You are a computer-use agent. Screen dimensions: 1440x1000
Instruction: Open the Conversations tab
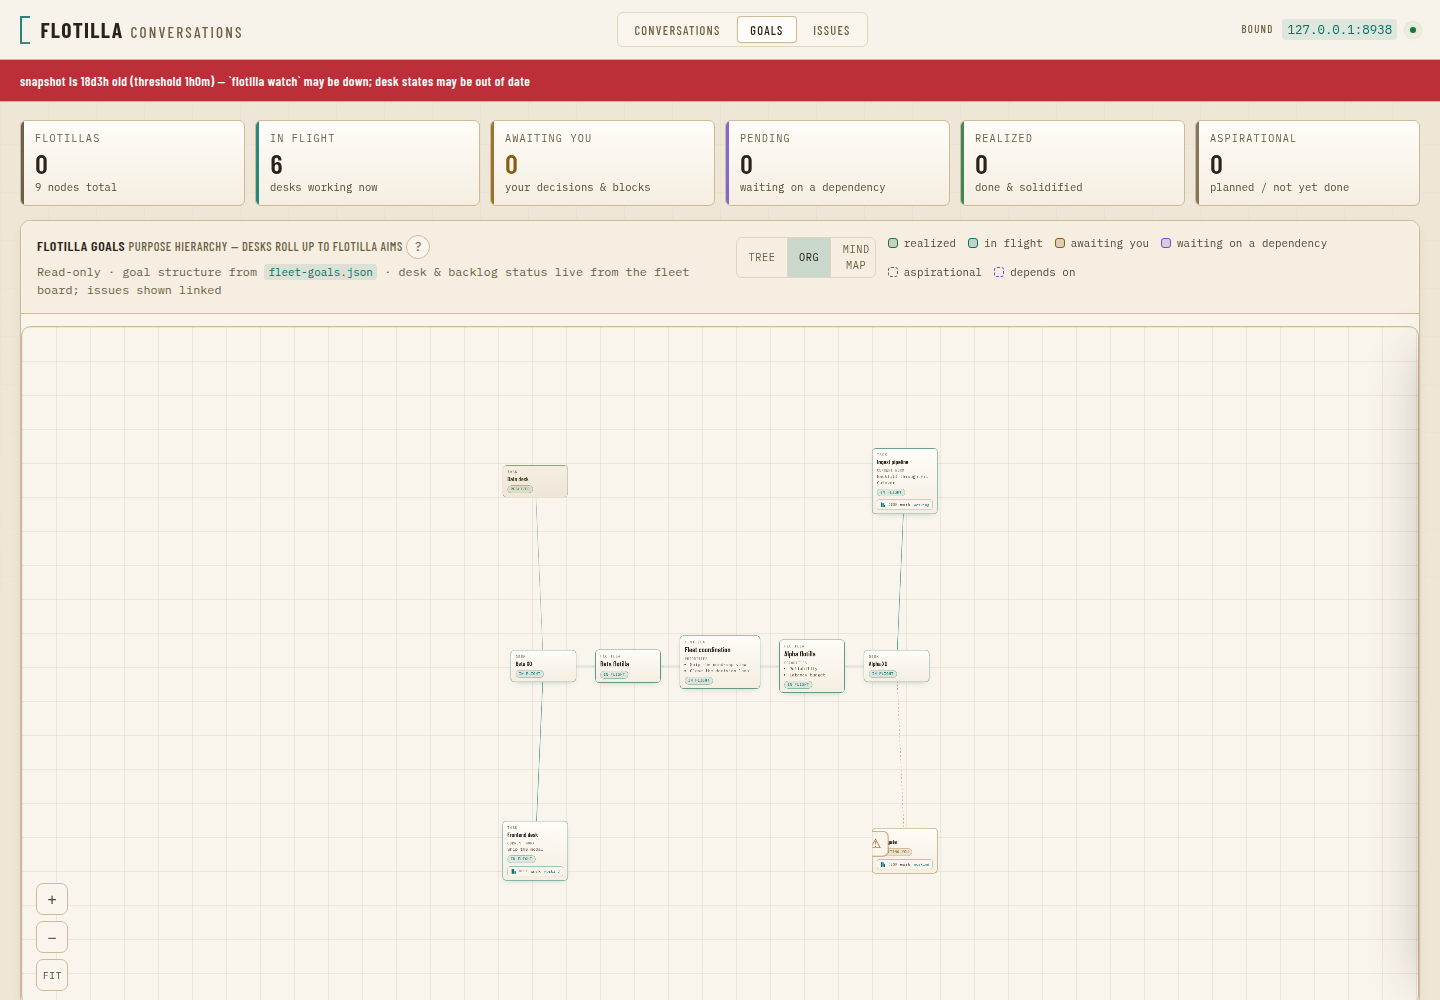(x=677, y=30)
